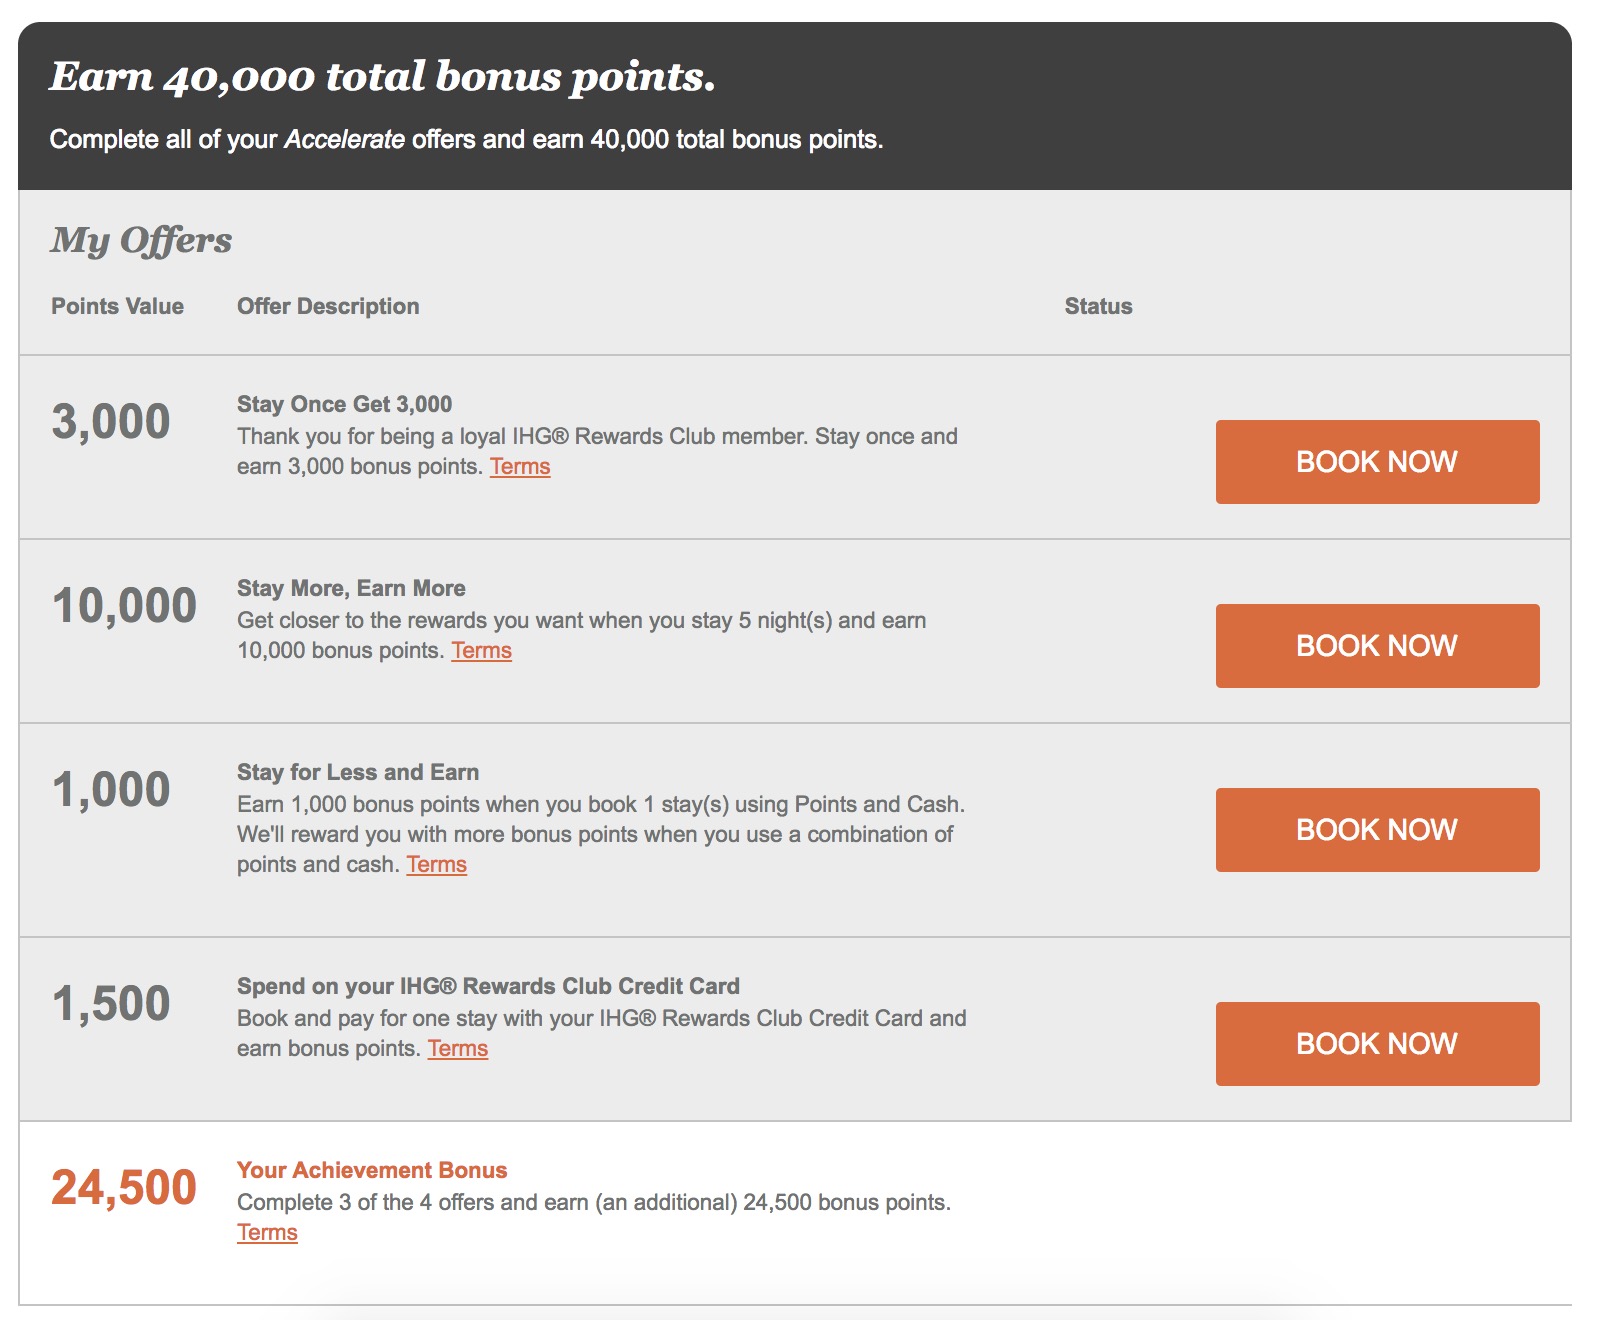This screenshot has width=1600, height=1320.
Task: Click the Status column header
Action: (x=1098, y=307)
